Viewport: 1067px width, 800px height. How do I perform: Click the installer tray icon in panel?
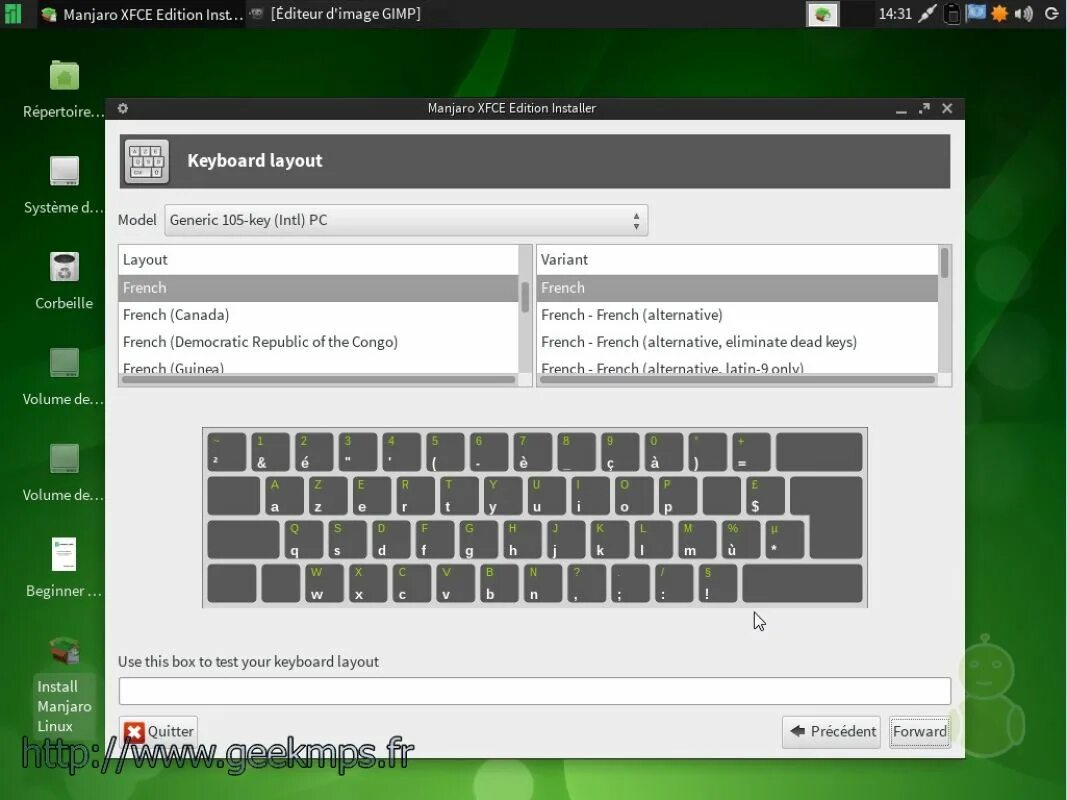pos(823,14)
